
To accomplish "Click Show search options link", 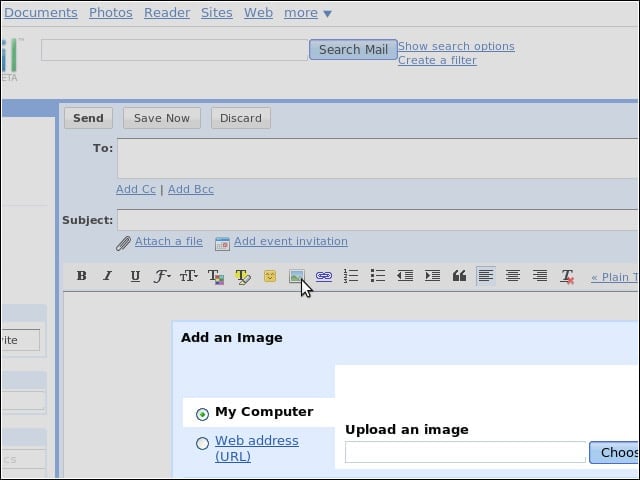I will 456,46.
